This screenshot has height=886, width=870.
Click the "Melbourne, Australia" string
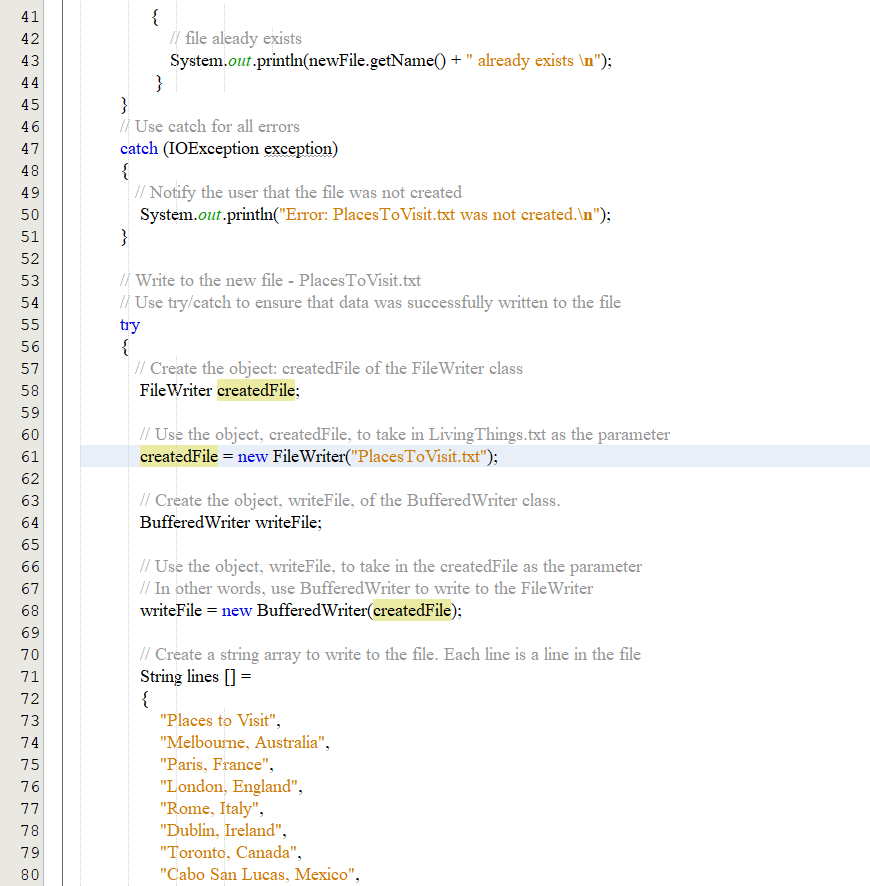(x=244, y=742)
